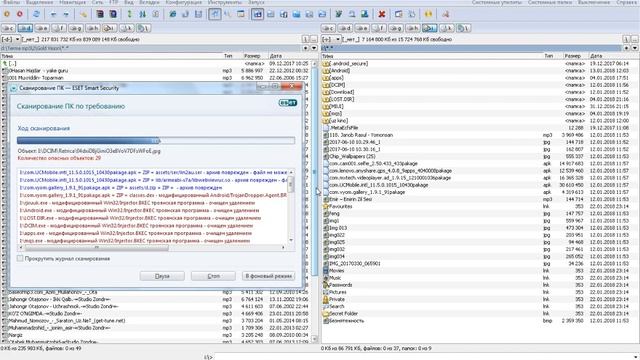Click the scan log vertical scrollbar
Screen dimensions: 640x360
coord(291,206)
